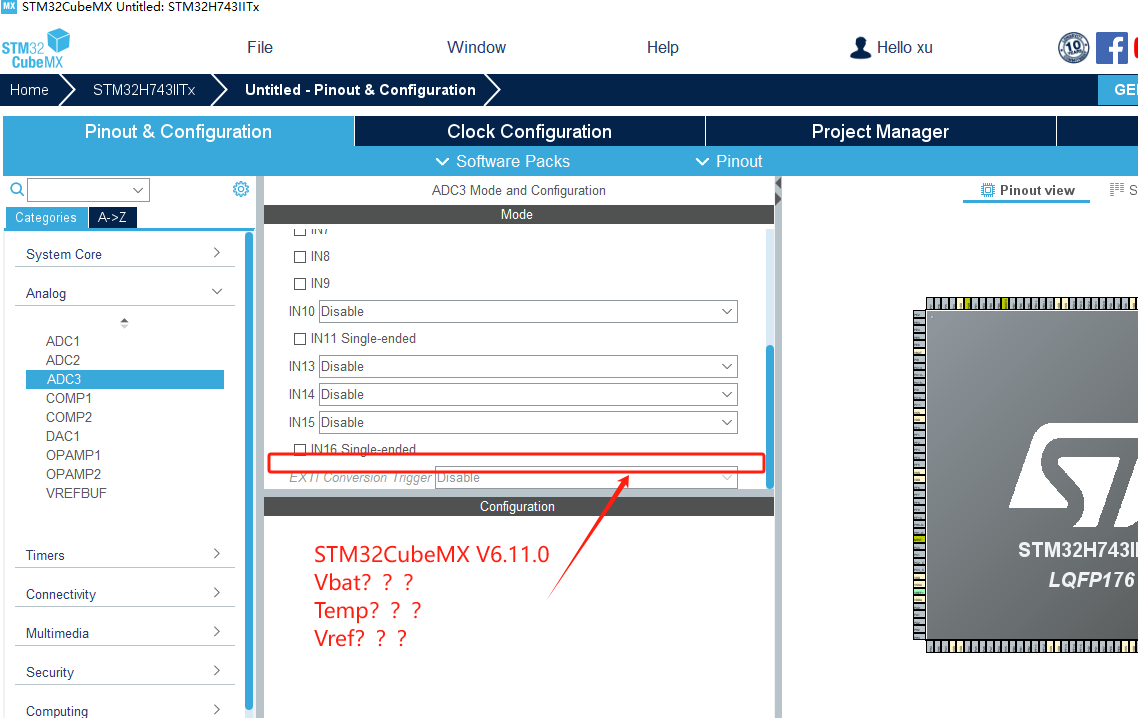This screenshot has height=718, width=1138.
Task: Click the MX icon in the title bar
Action: (9, 6)
